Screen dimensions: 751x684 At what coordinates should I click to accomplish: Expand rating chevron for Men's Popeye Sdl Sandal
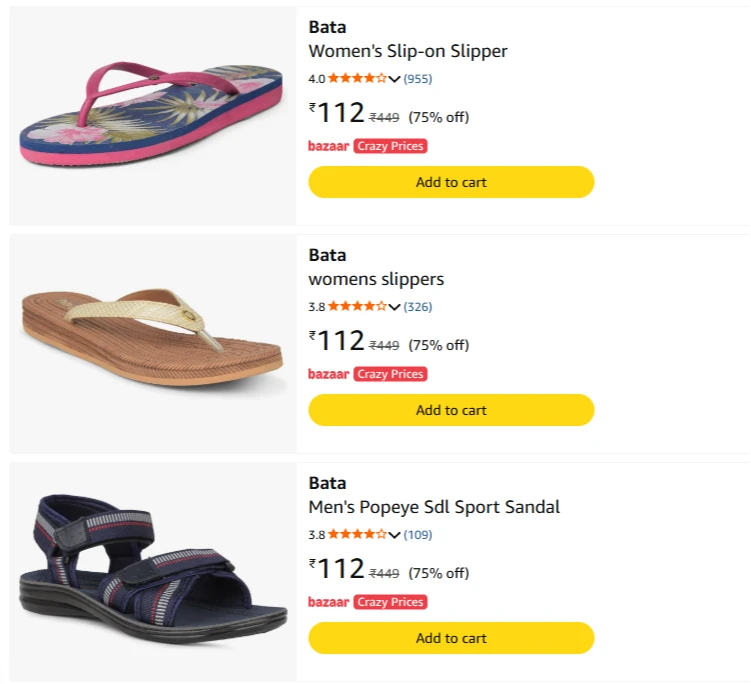point(394,535)
